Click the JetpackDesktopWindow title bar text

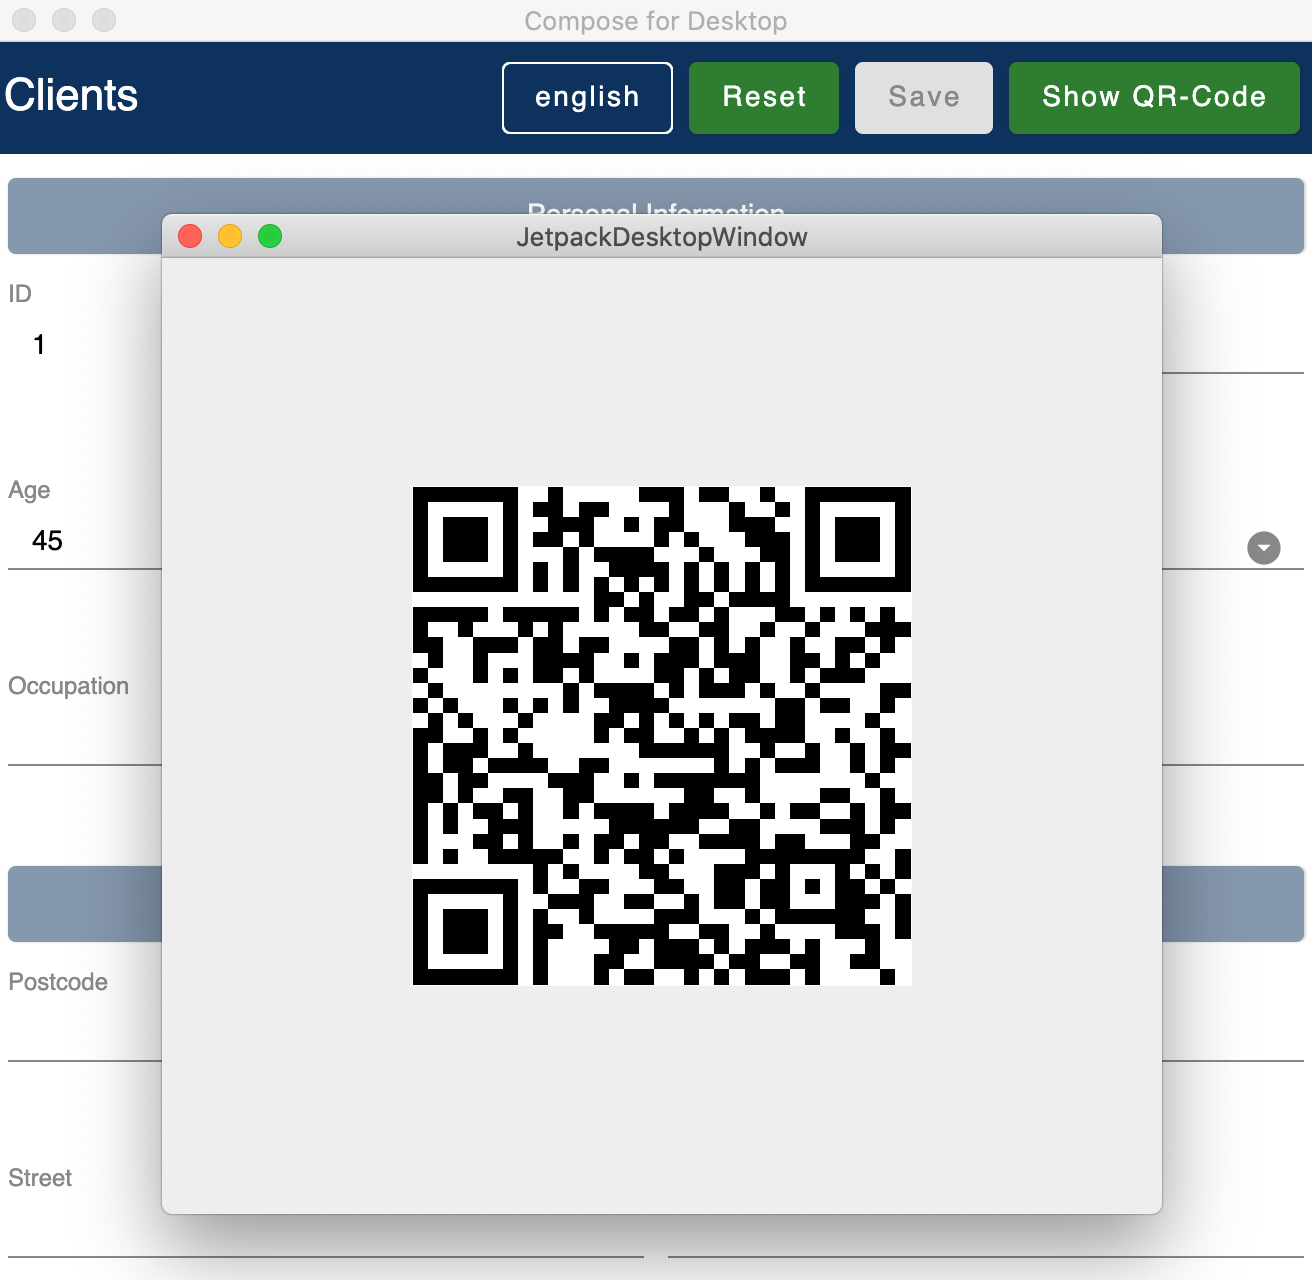pos(662,237)
